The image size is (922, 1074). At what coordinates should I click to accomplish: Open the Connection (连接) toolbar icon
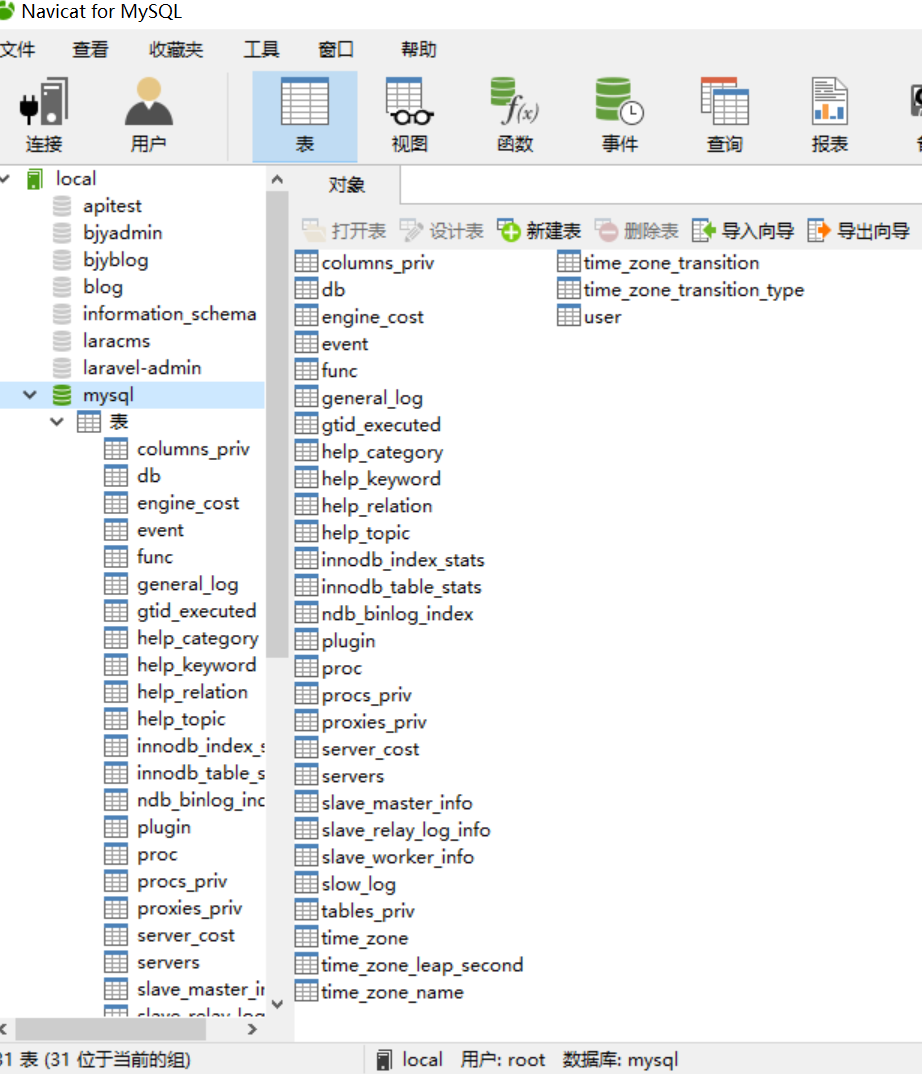tap(44, 115)
